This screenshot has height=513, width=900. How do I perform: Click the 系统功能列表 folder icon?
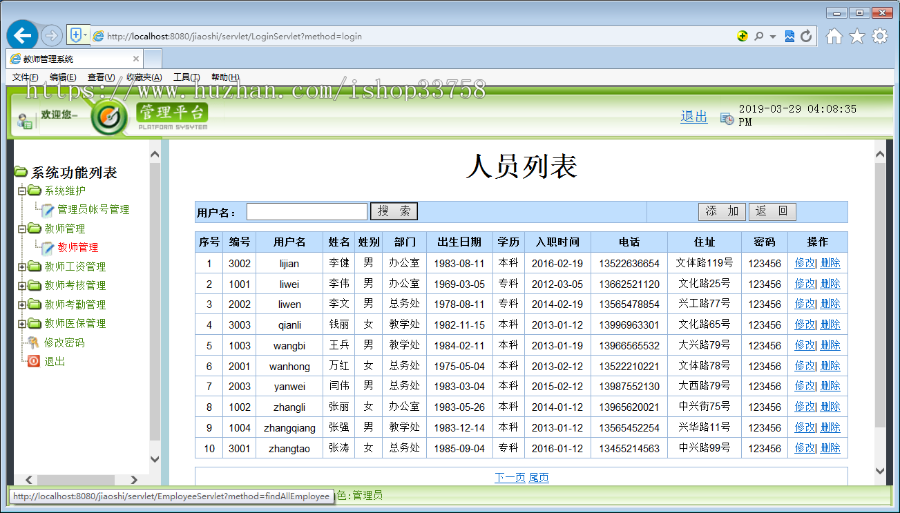click(x=21, y=172)
